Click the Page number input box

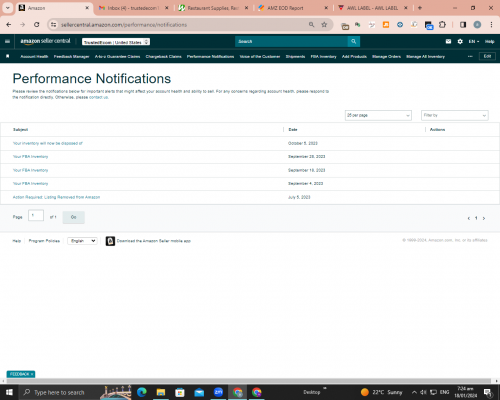coord(36,215)
